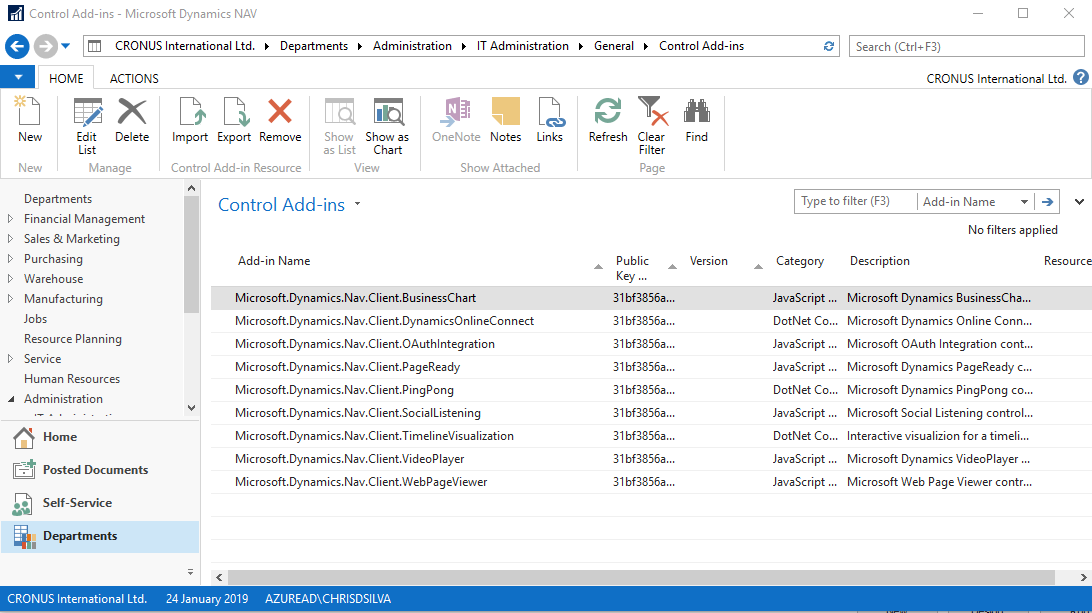The width and height of the screenshot is (1092, 613).
Task: Select the Microsoft.Dynamics.Nav.Client.PingPong row
Action: (x=651, y=390)
